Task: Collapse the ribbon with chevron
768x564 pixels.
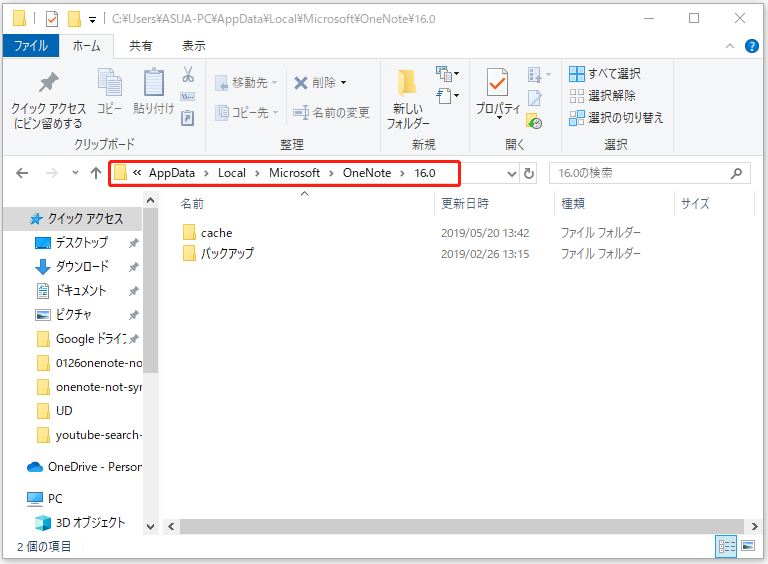Action: click(x=730, y=46)
